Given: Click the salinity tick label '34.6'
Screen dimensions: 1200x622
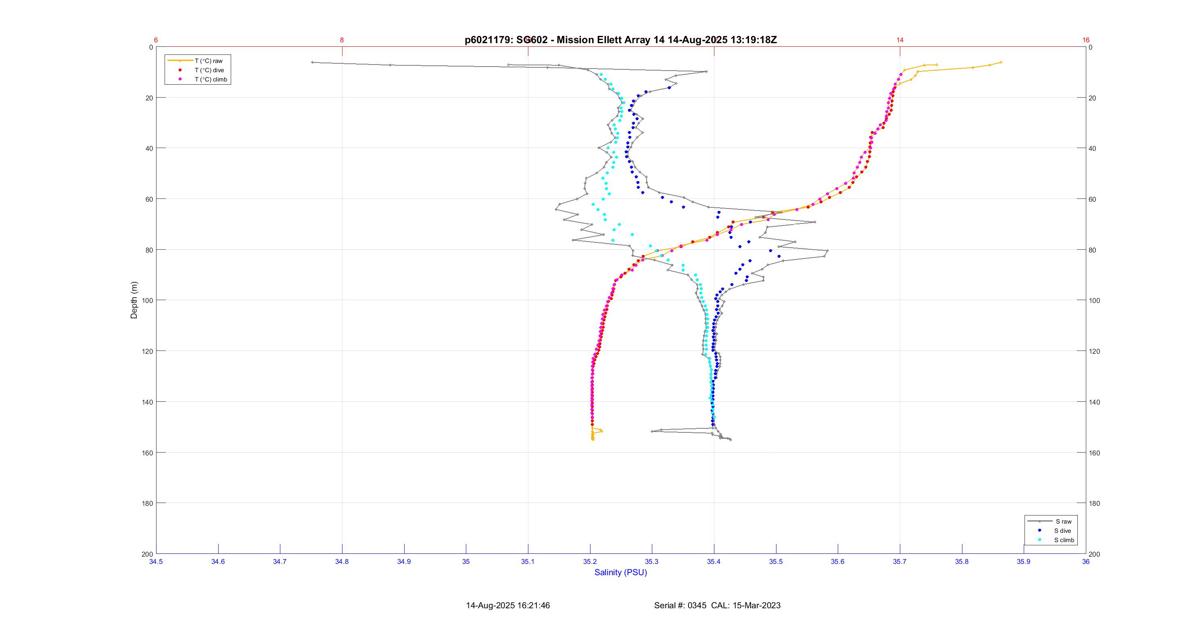Looking at the screenshot, I should coord(218,562).
